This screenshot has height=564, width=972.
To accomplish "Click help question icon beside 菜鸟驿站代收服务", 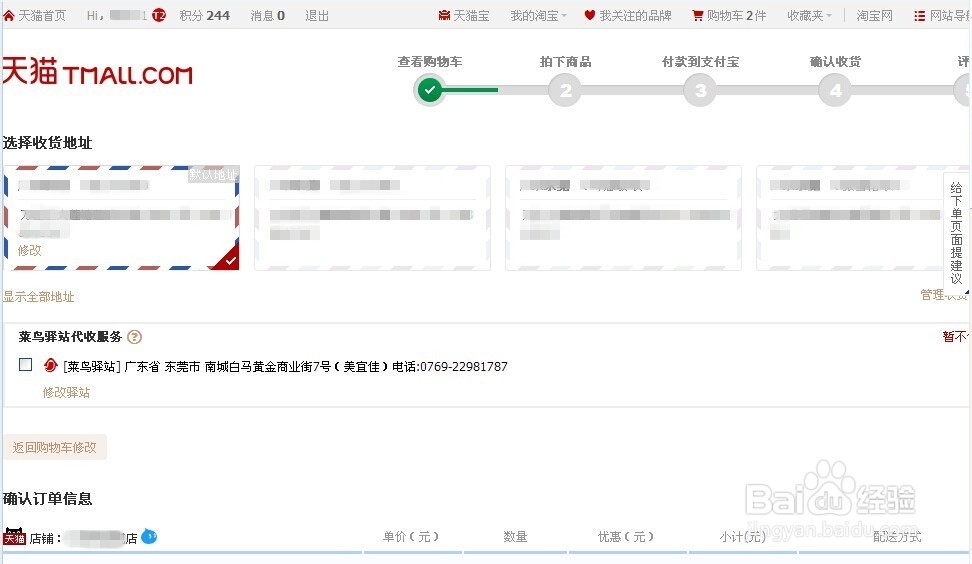I will pos(135,337).
